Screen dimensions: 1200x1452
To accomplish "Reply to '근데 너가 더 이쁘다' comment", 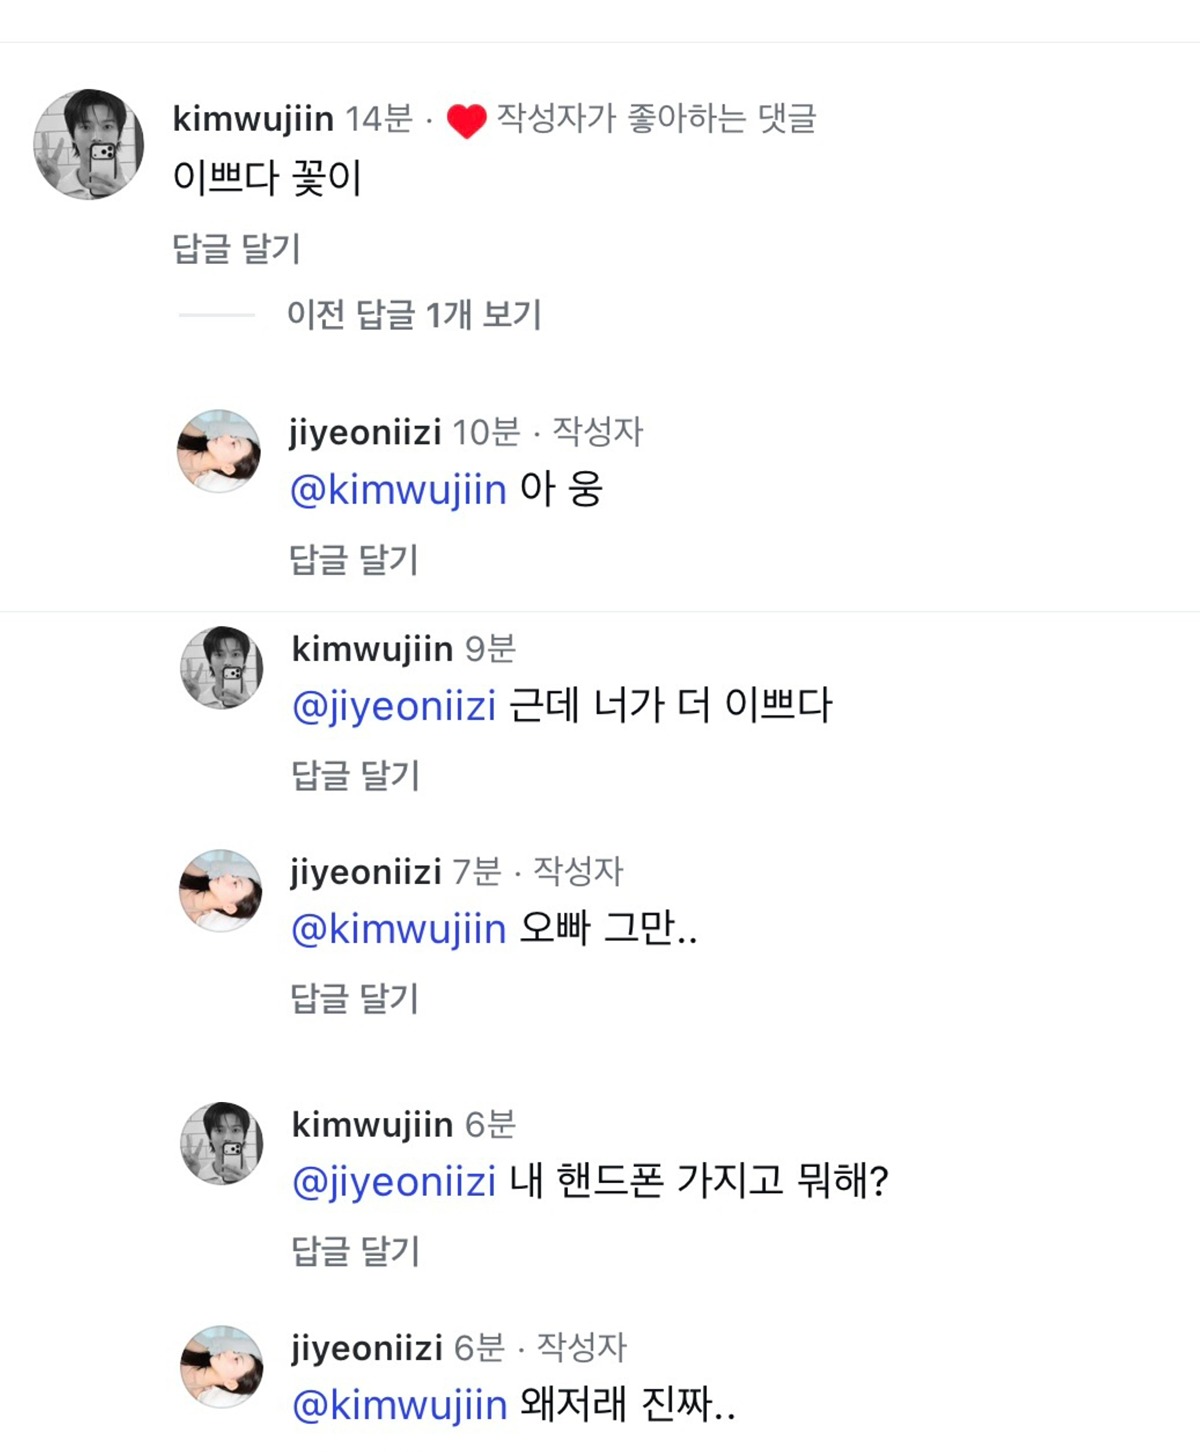I will 355,775.
